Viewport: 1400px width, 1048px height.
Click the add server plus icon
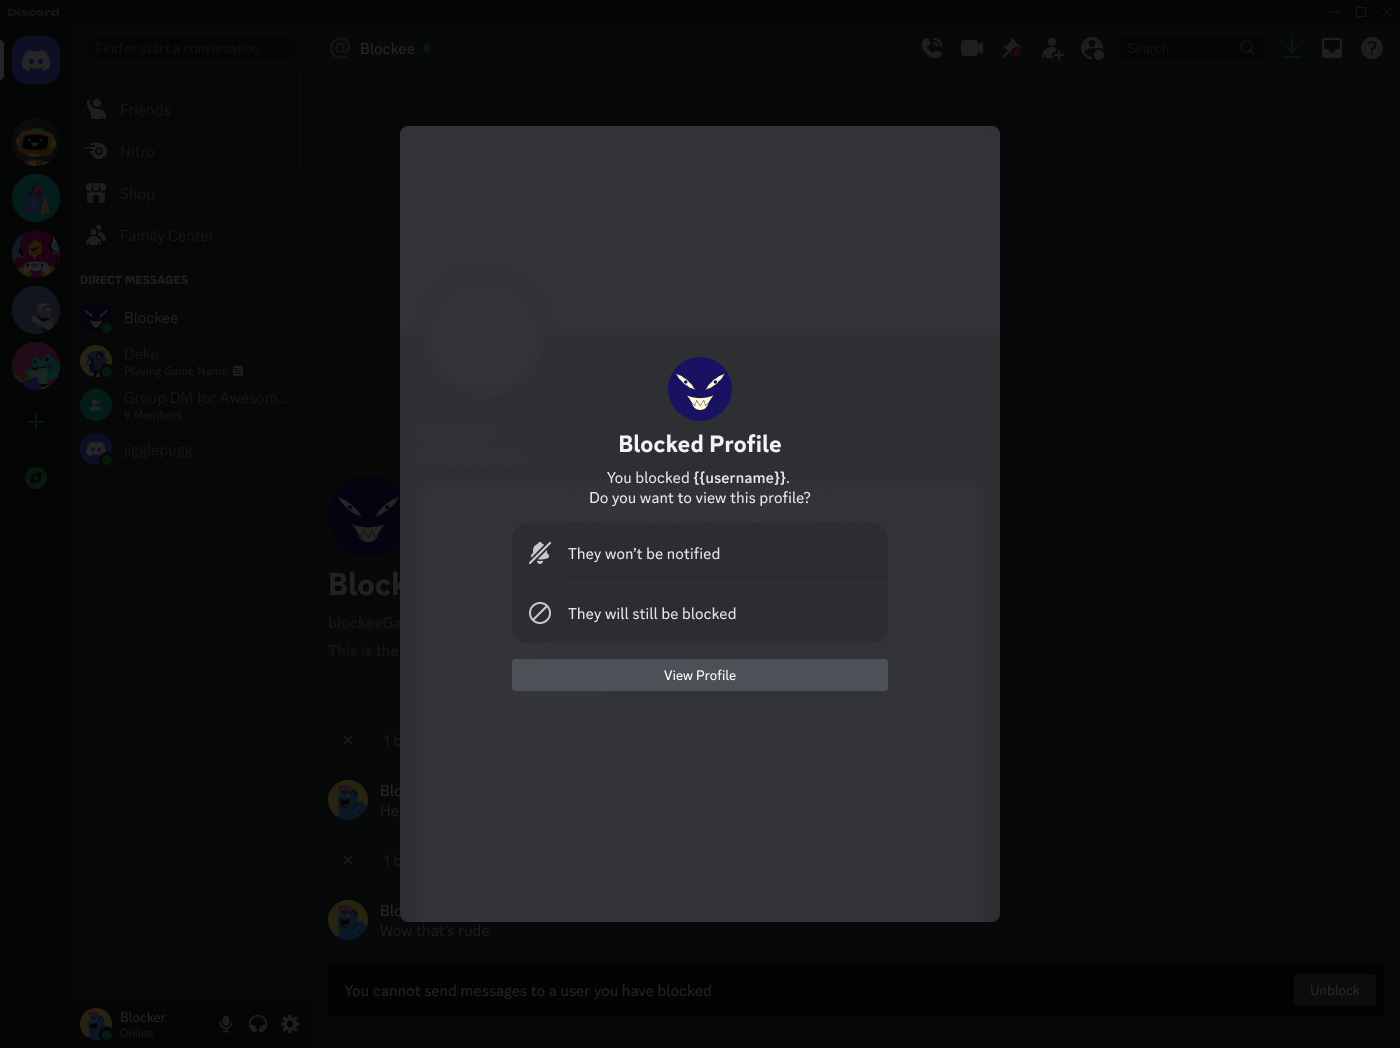pos(35,422)
